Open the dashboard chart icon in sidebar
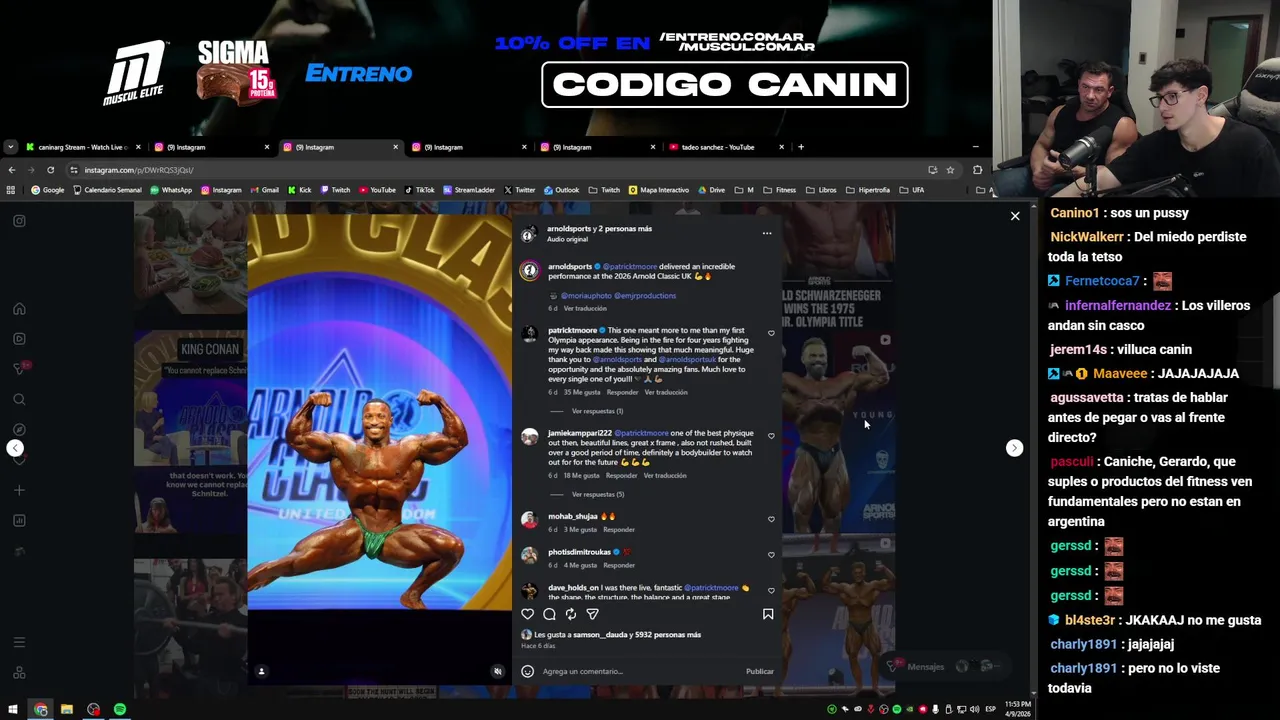This screenshot has width=1280, height=720. point(19,521)
